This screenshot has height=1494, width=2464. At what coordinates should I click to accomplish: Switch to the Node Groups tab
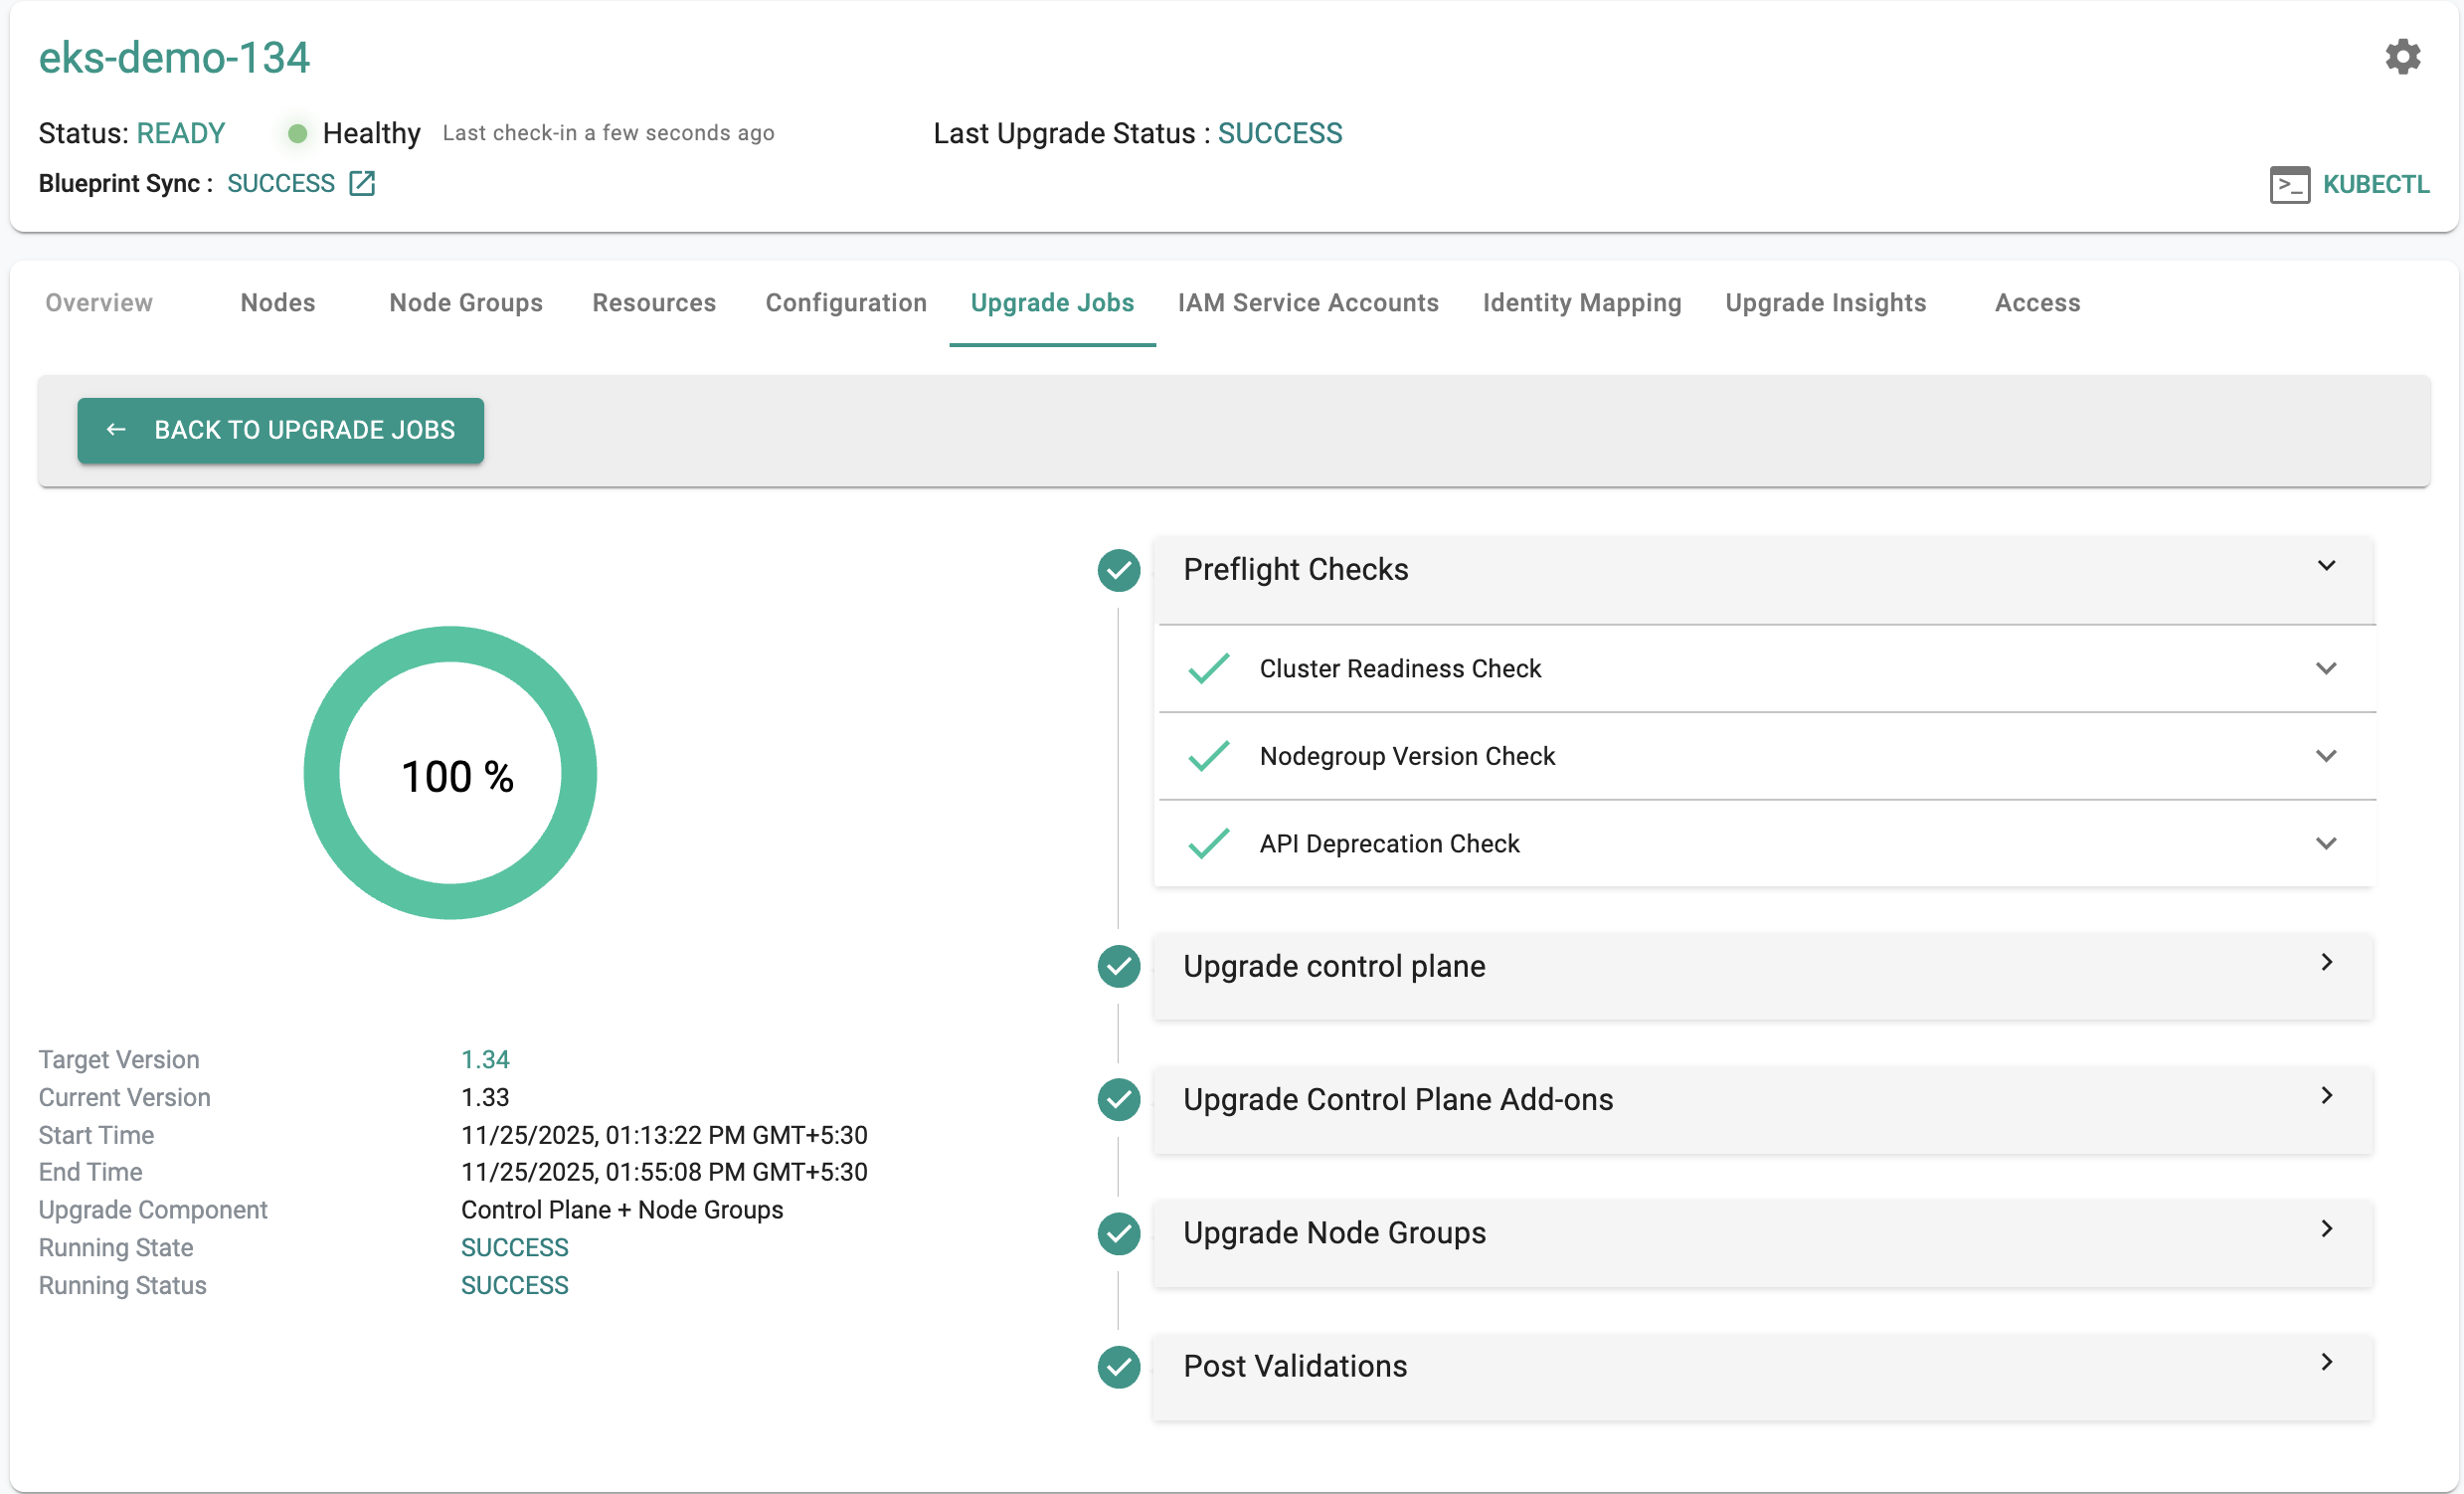click(x=465, y=303)
